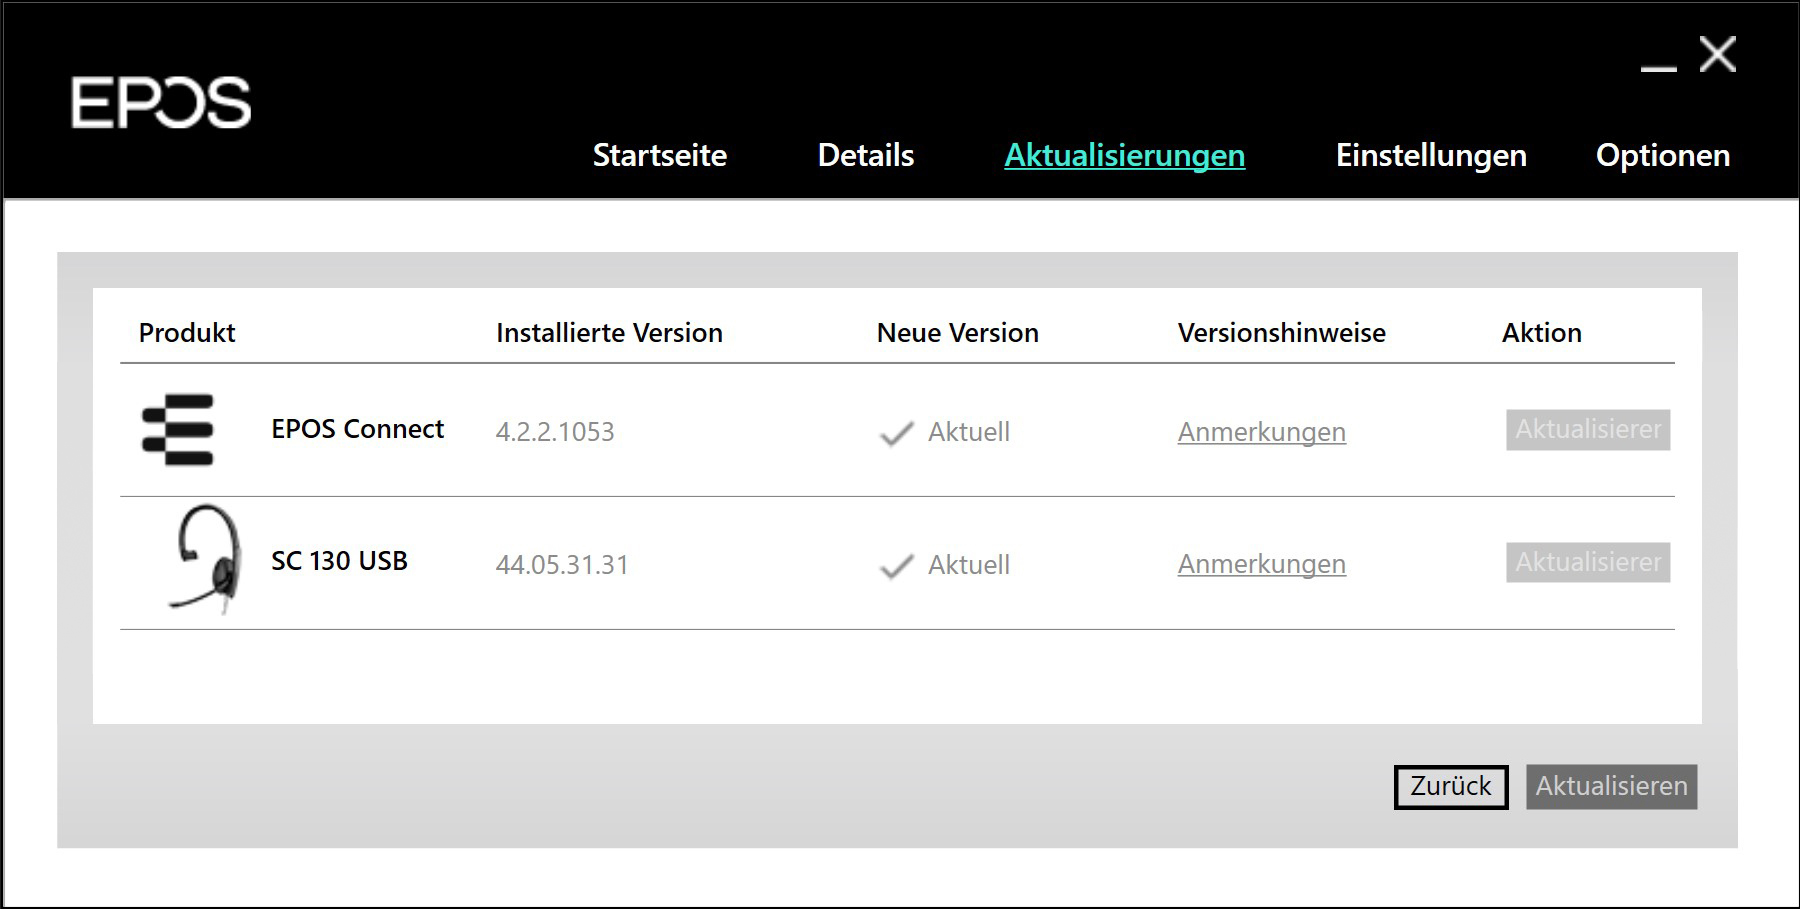Image resolution: width=1800 pixels, height=909 pixels.
Task: Click the bottom Aktualisieren button
Action: click(x=1611, y=787)
